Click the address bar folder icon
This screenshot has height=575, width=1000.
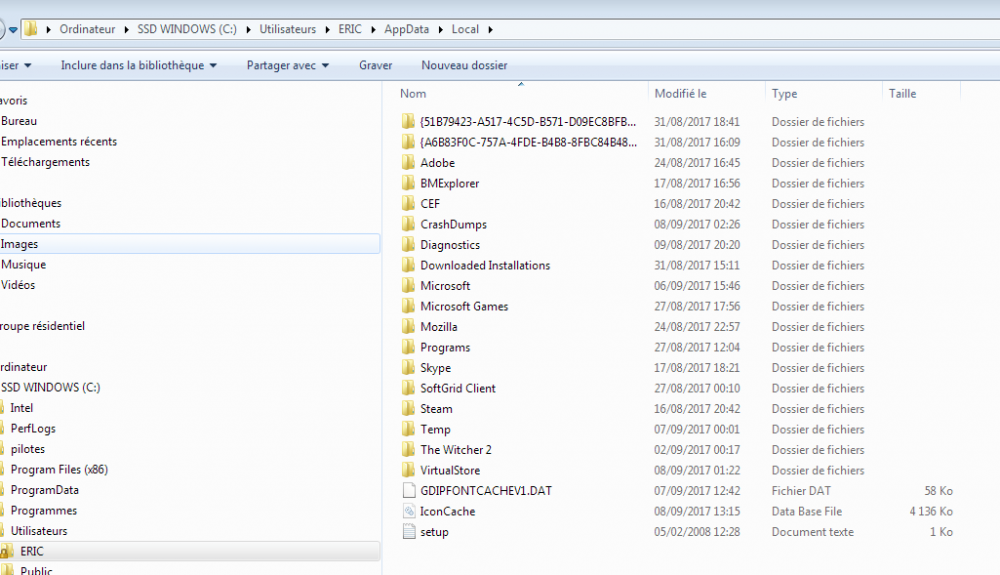point(31,29)
